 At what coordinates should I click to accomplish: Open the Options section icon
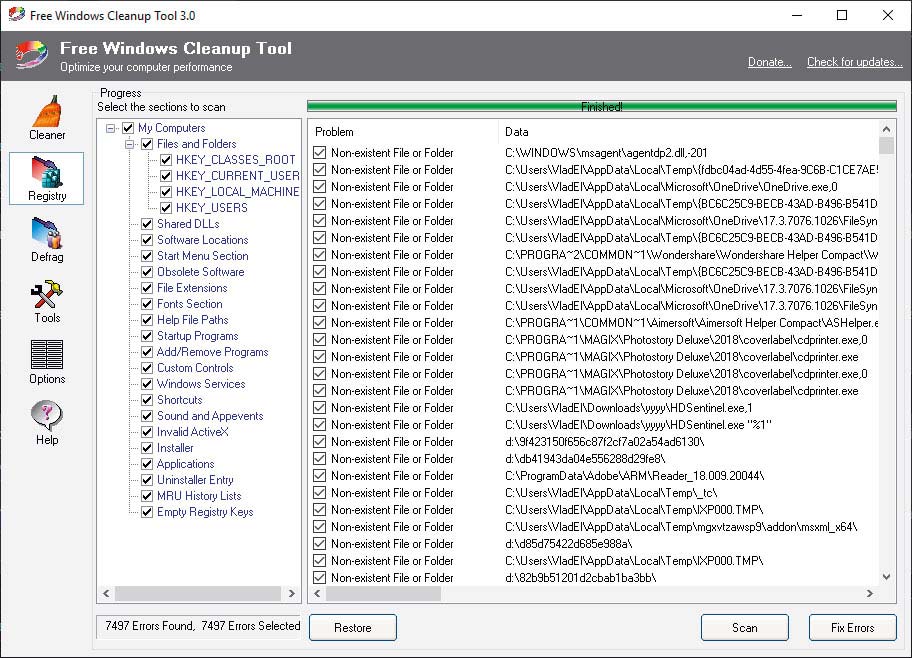coord(47,362)
